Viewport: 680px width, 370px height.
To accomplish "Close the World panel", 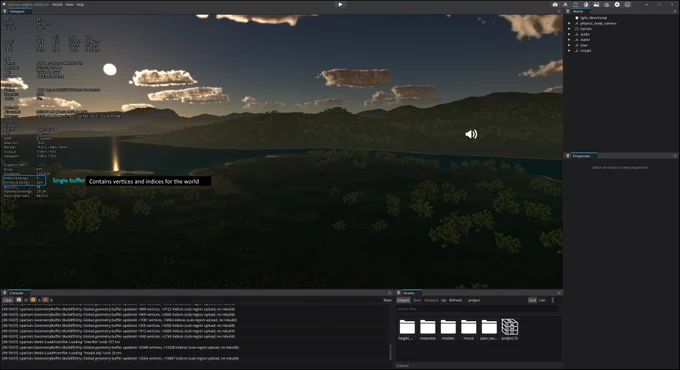I will [x=675, y=11].
